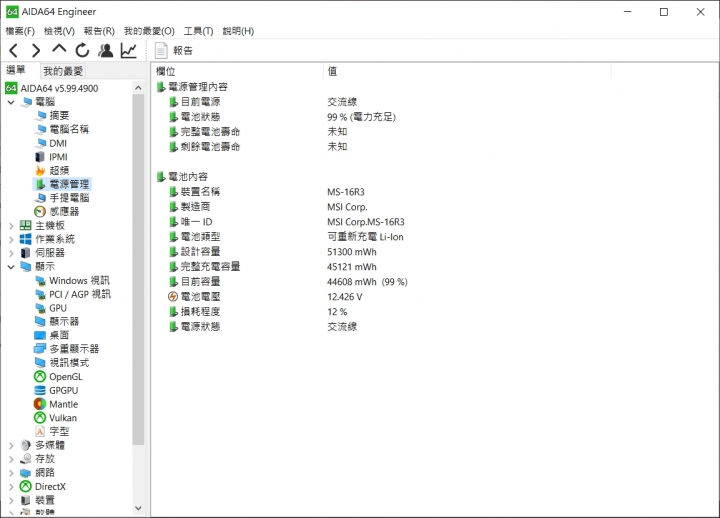720x518 pixels.
Task: Open PCI / AGP 視訊 item
Action: click(x=80, y=294)
